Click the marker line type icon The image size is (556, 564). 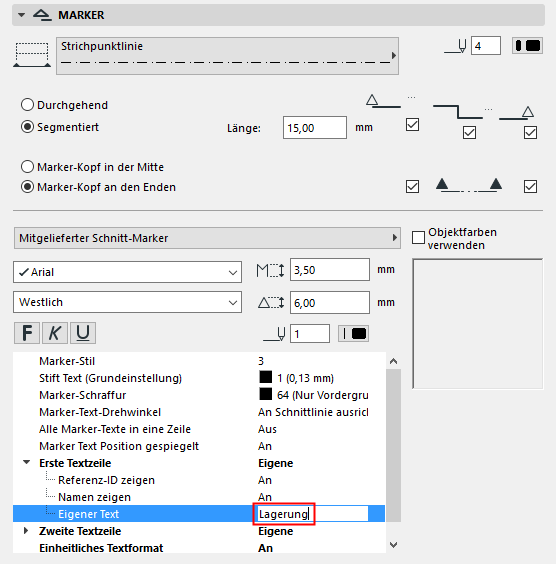32,55
